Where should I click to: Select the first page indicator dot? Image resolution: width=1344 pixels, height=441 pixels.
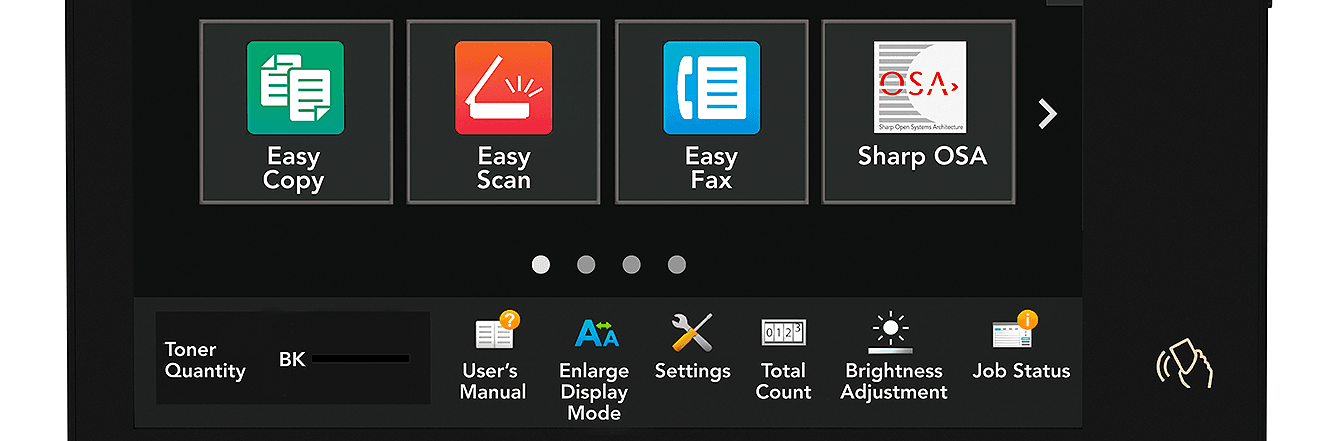541,265
